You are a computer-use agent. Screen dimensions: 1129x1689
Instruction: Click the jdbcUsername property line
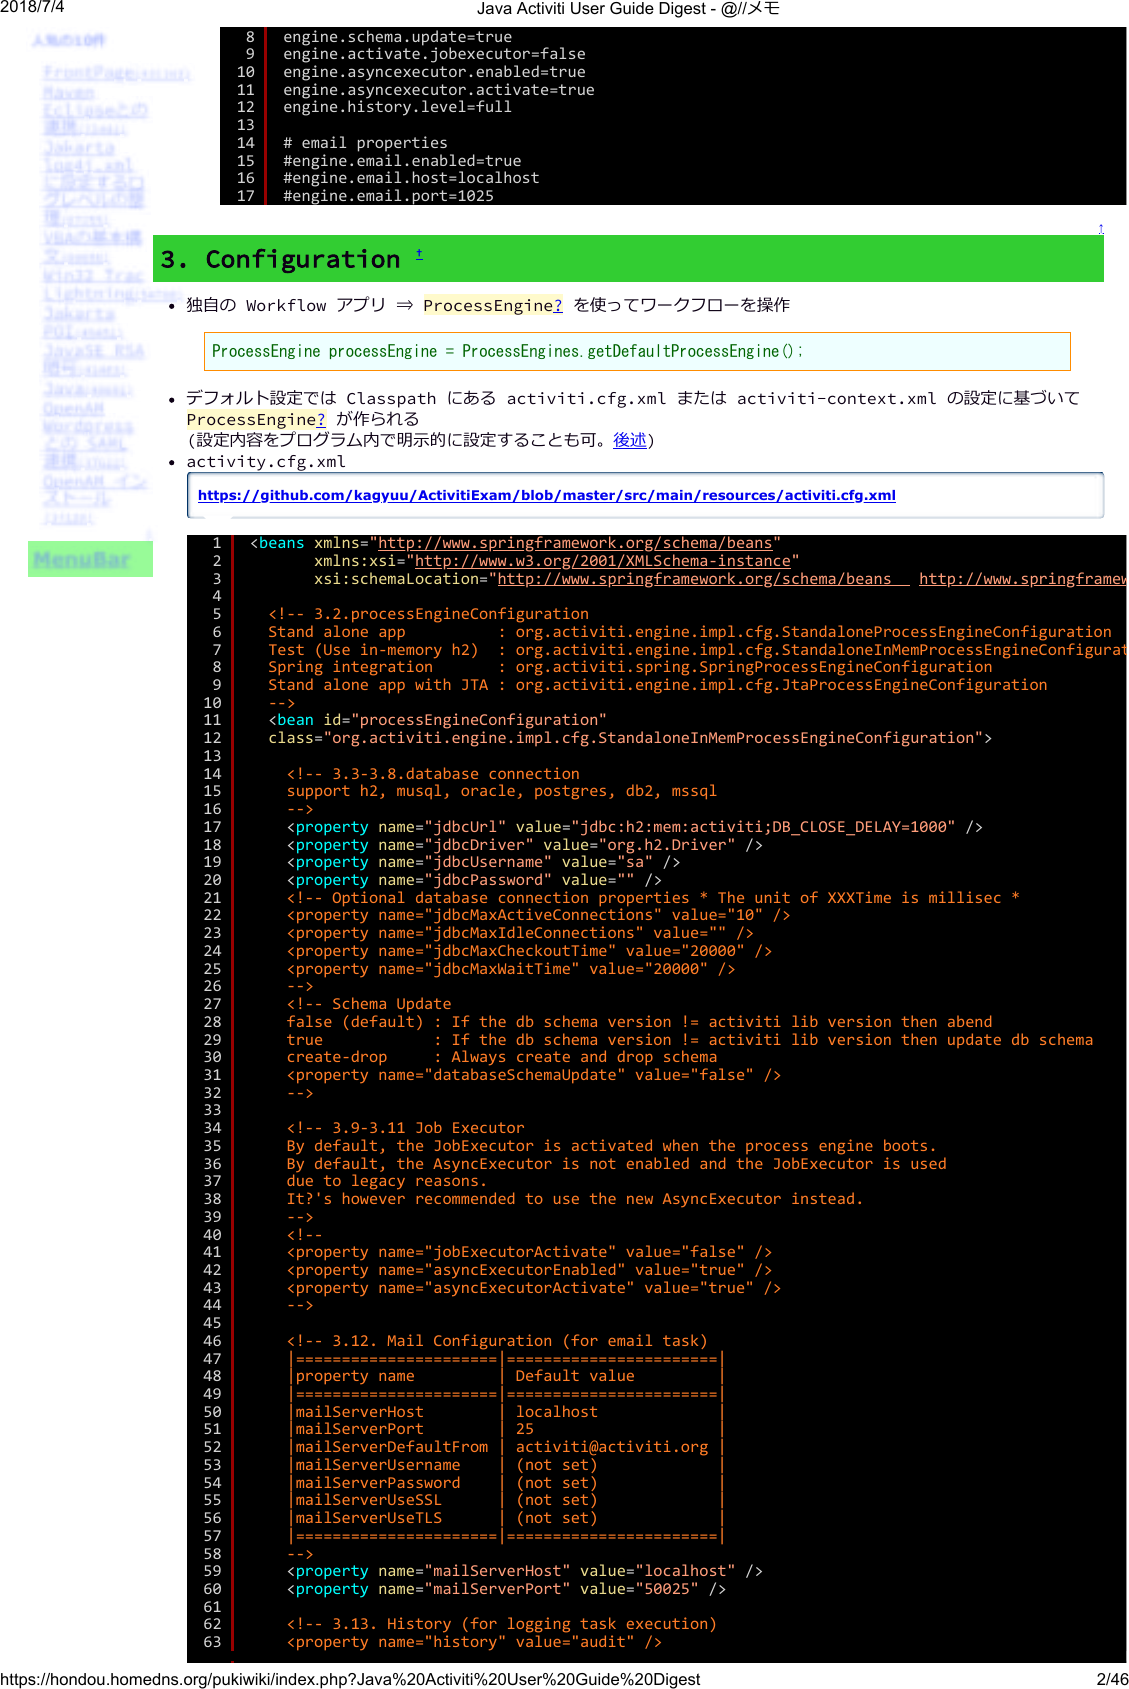tap(483, 862)
